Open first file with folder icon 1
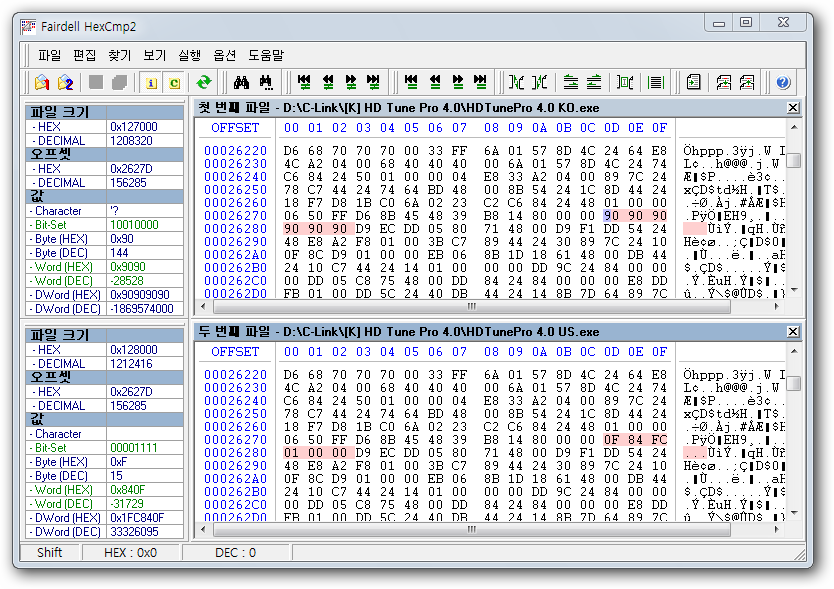Viewport: 834px width, 589px height. point(42,83)
